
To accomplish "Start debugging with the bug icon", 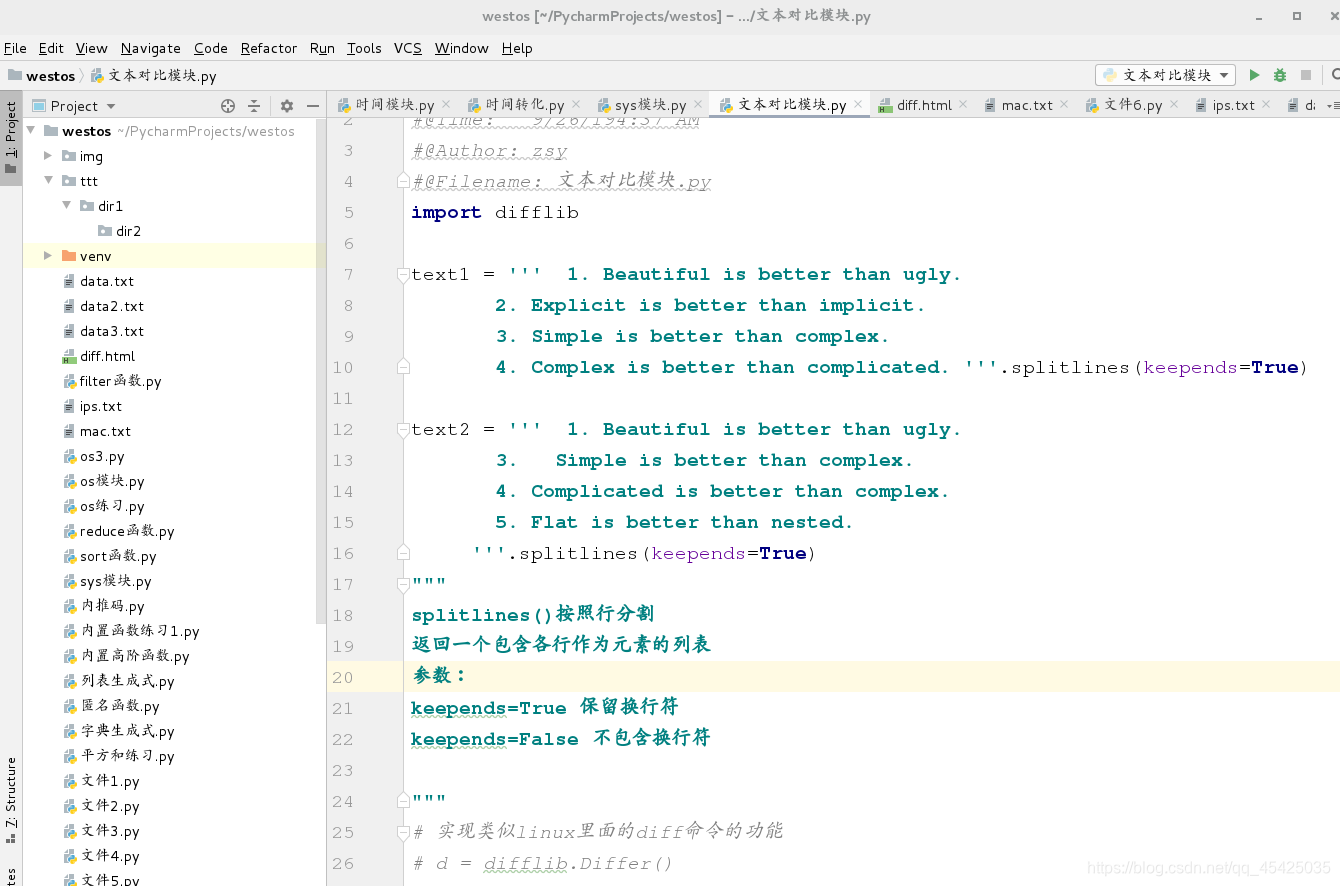I will coord(1280,75).
